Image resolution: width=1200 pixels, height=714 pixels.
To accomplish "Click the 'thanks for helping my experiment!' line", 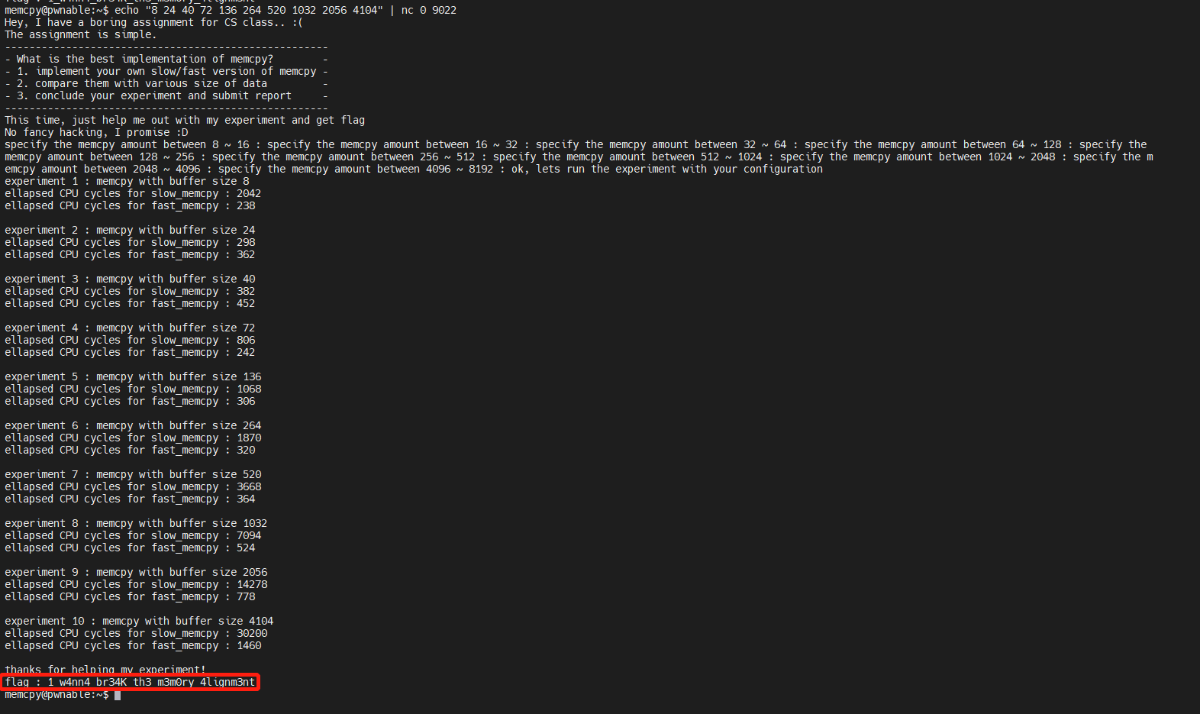I will 105,670.
